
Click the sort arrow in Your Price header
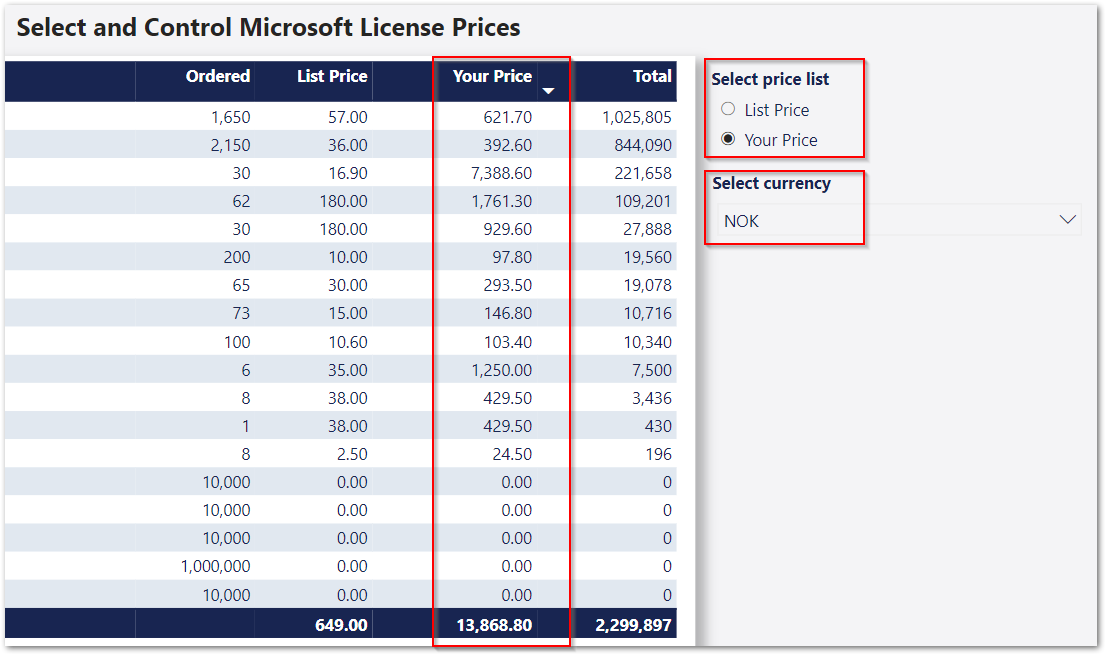[x=547, y=91]
